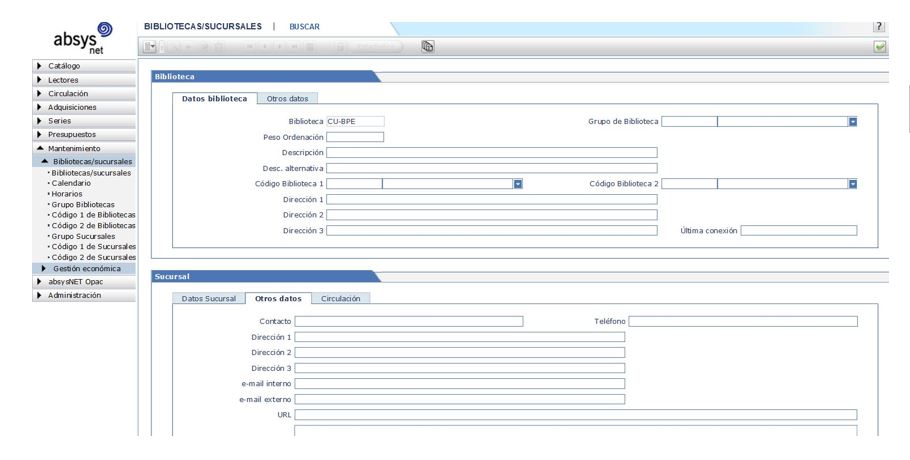Expand the Catálogo menu section

pyautogui.click(x=40, y=66)
